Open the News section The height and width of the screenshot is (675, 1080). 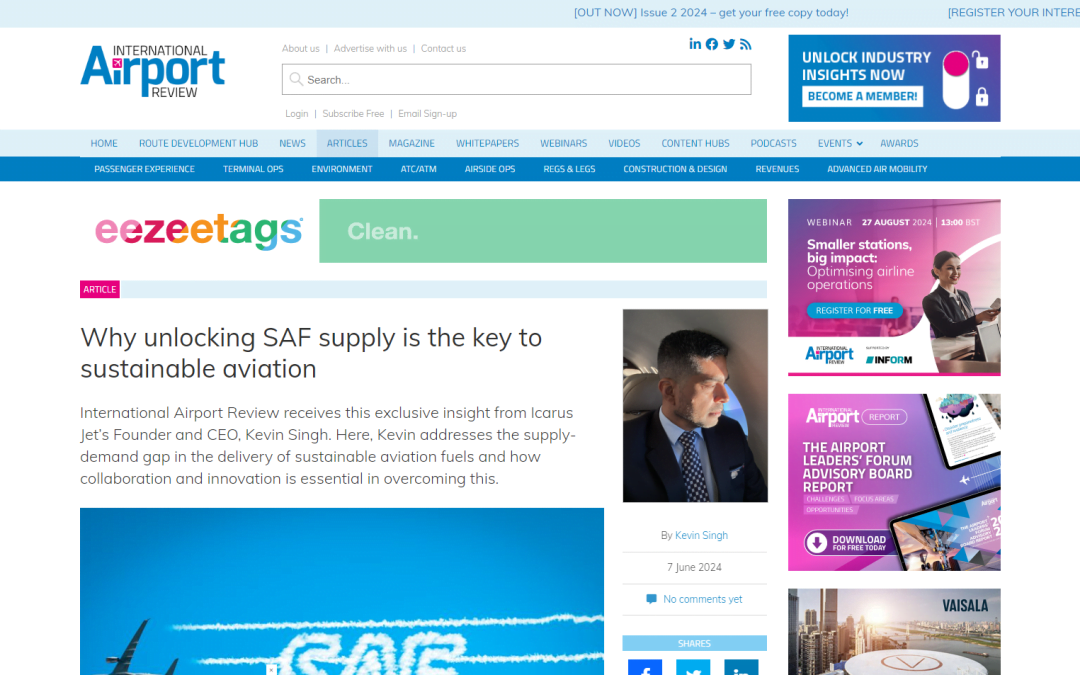pos(292,143)
